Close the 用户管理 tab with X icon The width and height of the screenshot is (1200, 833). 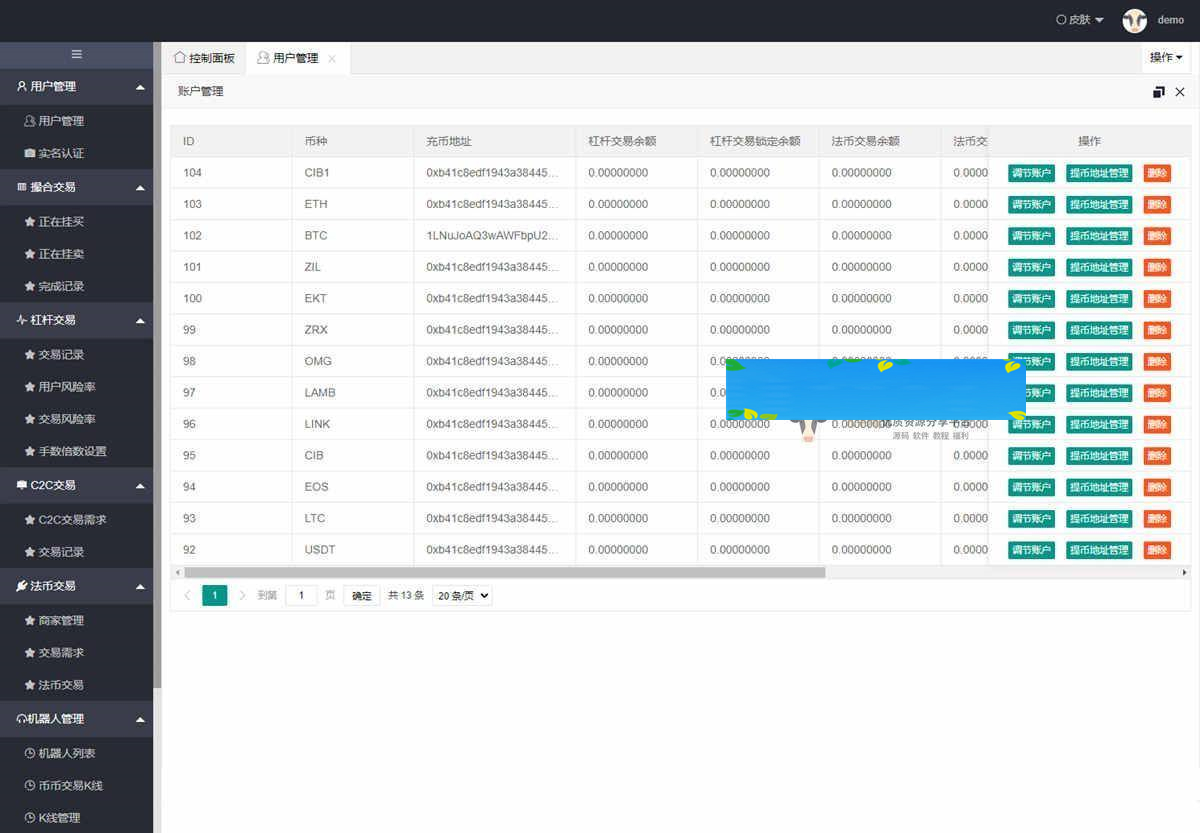(332, 59)
